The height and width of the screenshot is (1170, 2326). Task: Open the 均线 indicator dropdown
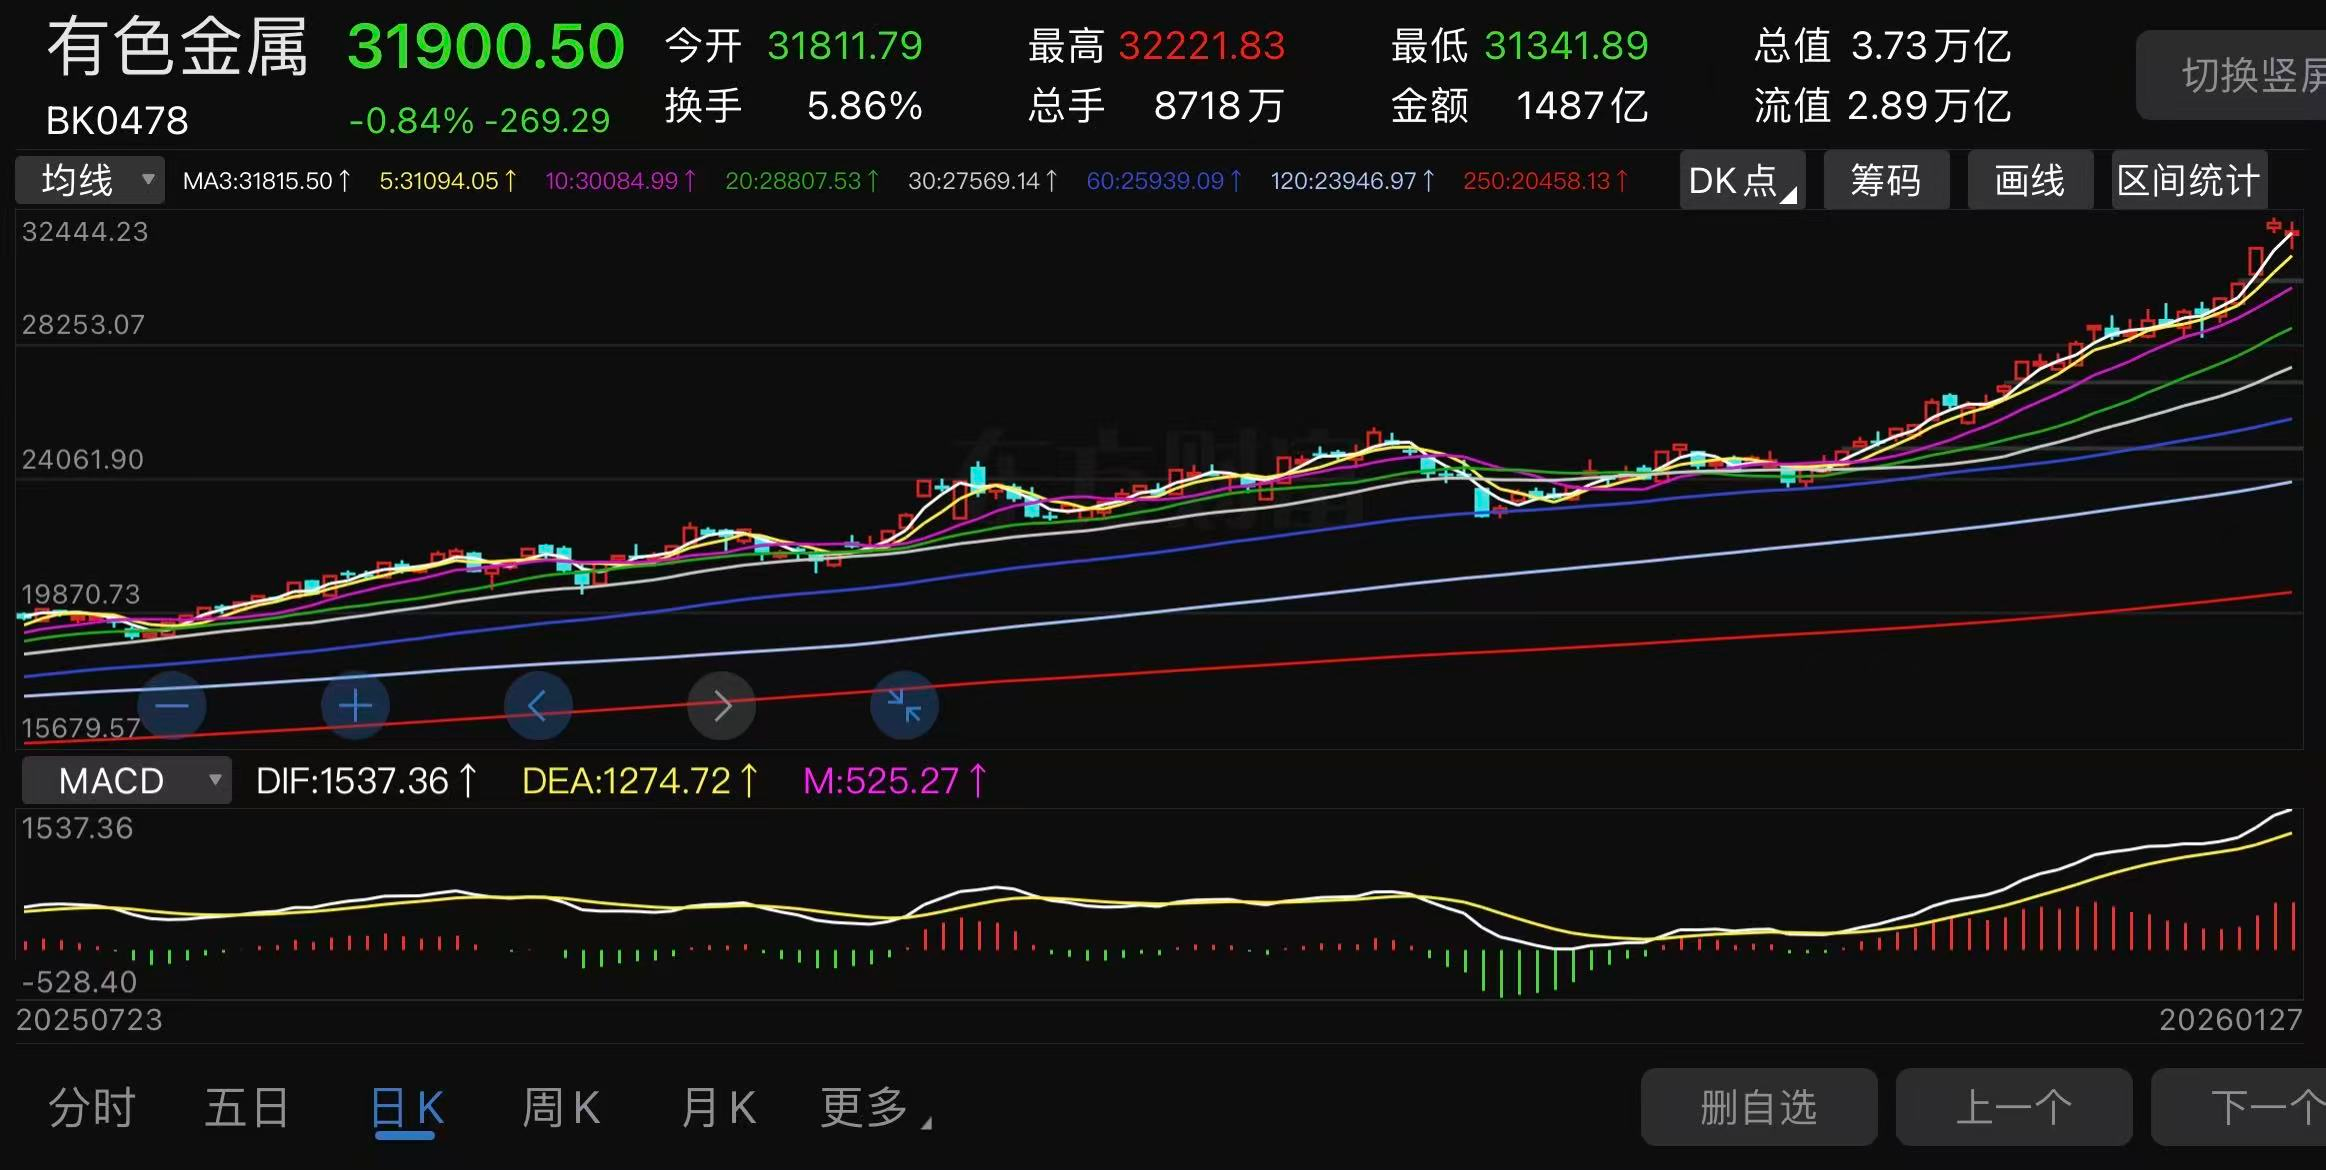[90, 181]
